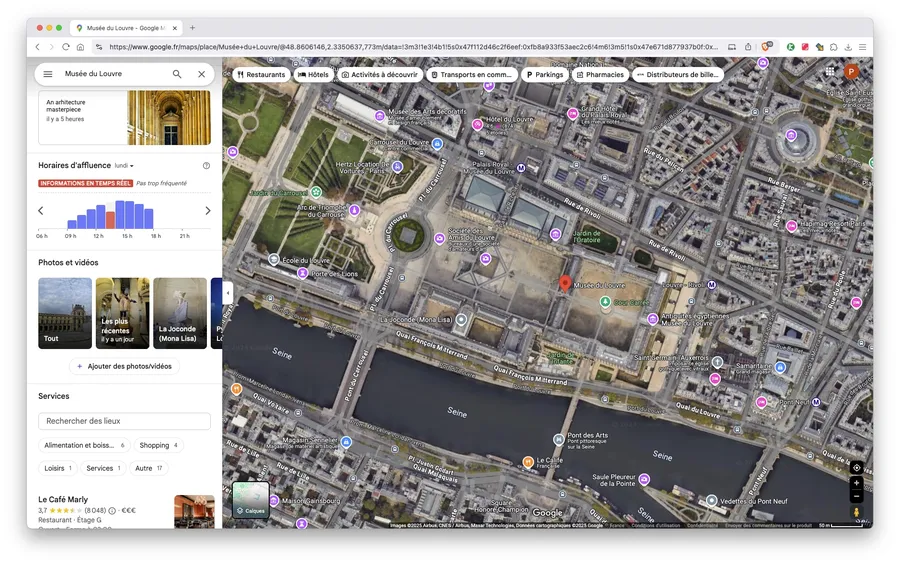
Task: Click the red current-hour popularity bar
Action: point(110,220)
